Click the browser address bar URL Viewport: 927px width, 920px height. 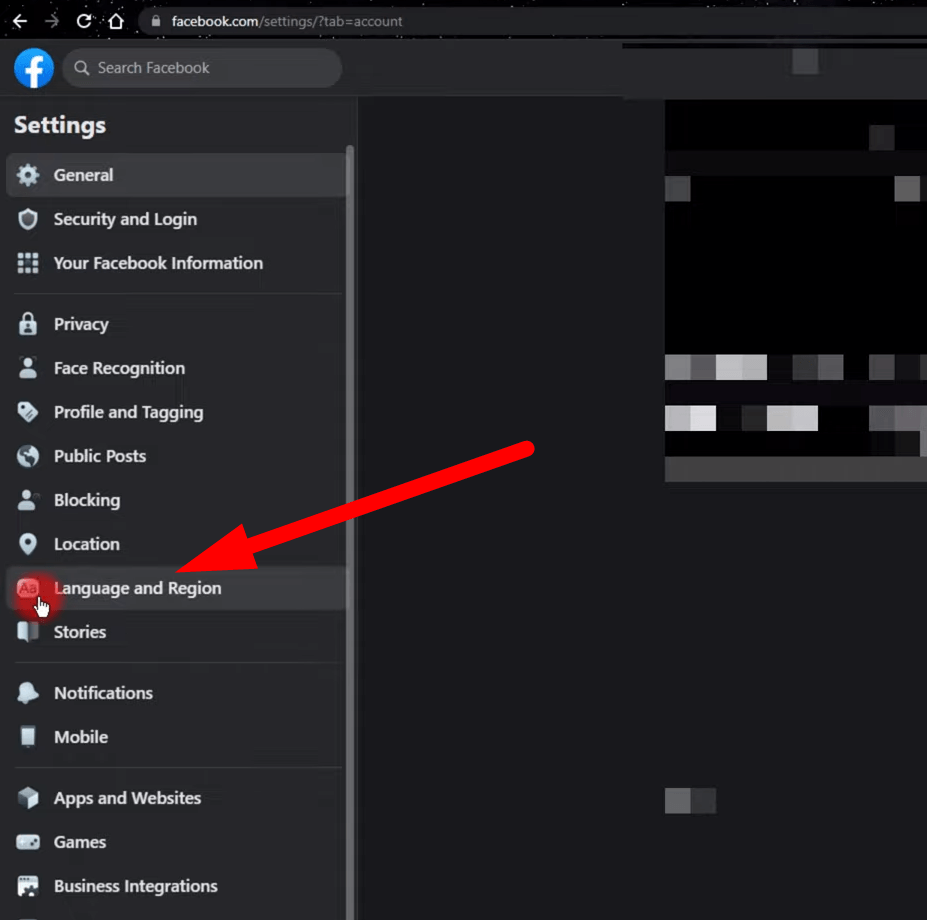pyautogui.click(x=287, y=21)
